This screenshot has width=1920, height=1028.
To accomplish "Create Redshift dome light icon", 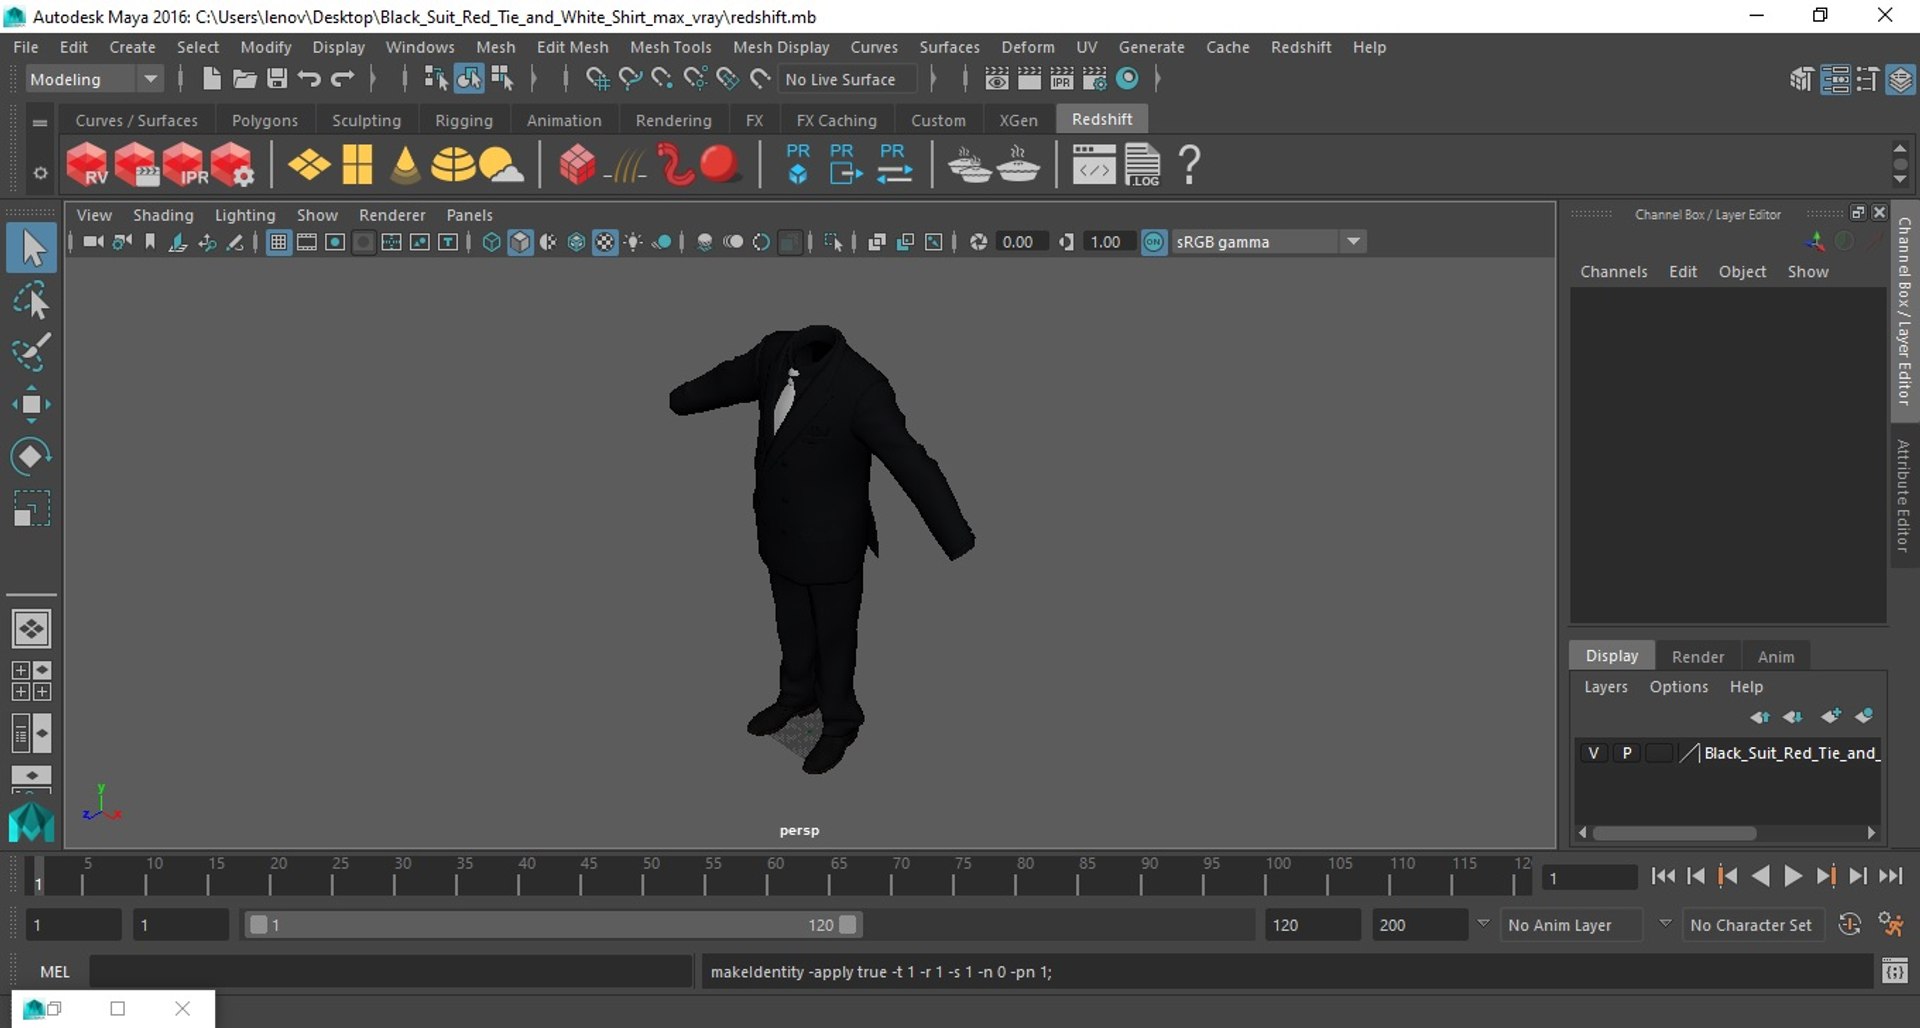I will click(453, 165).
